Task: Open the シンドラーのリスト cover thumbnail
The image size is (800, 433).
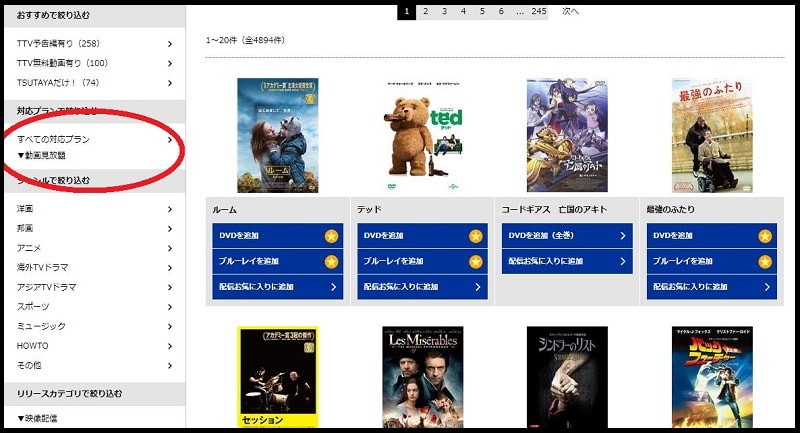Action: [x=567, y=377]
